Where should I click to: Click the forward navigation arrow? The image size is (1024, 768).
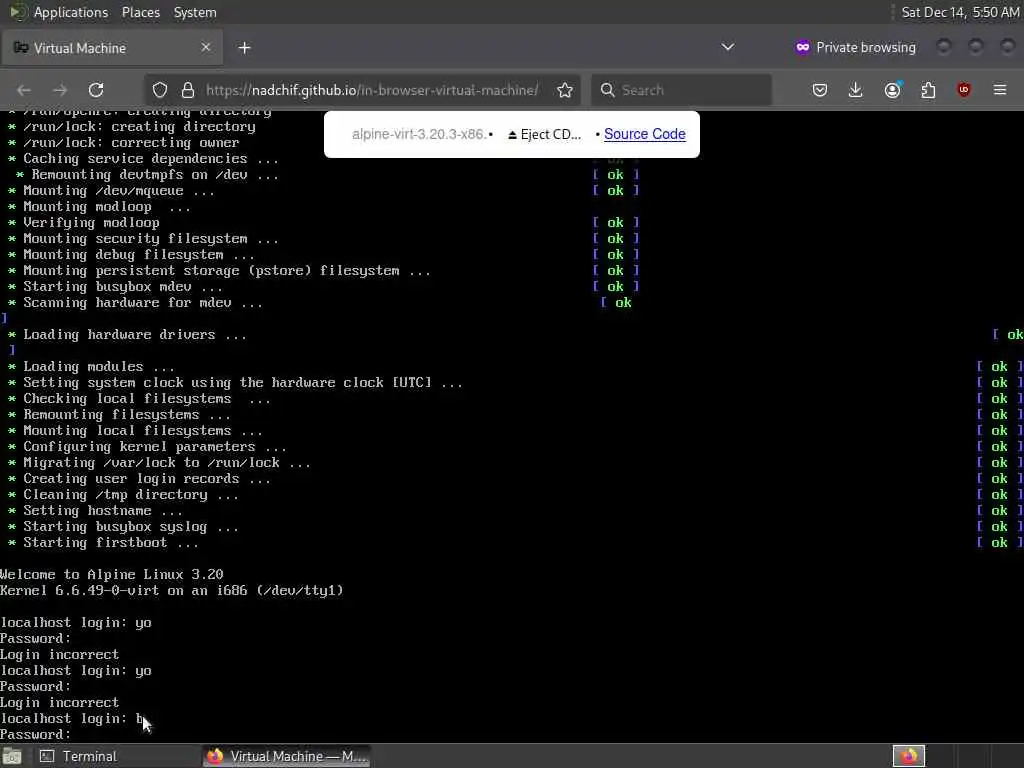coord(60,90)
